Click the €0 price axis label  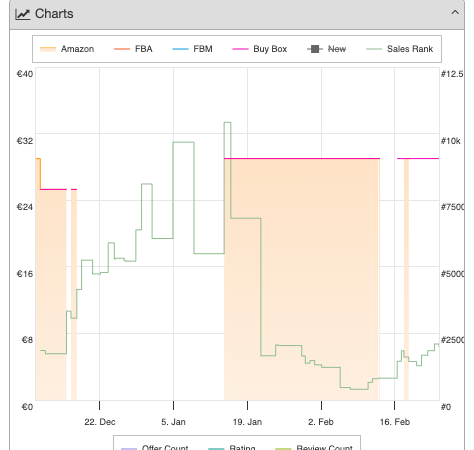(x=27, y=407)
